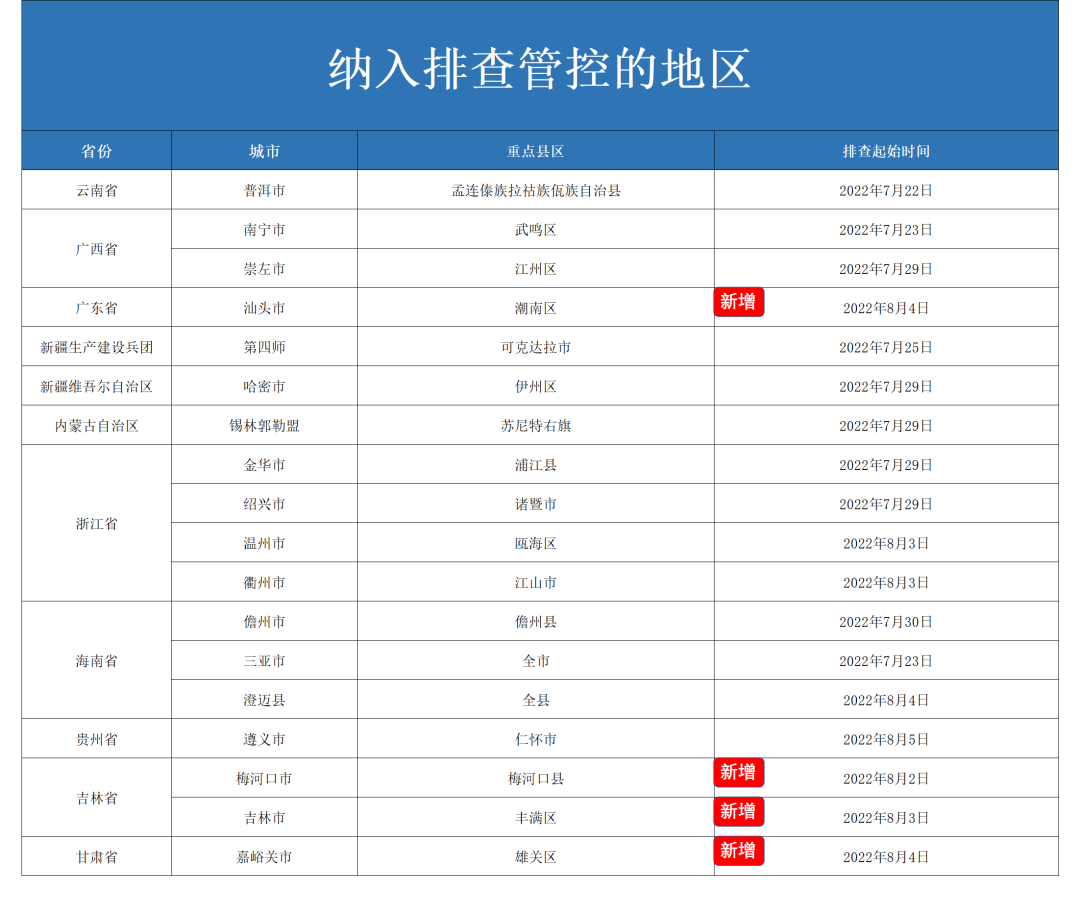Click the 新增 badge in the 雄关区 row
The width and height of the screenshot is (1080, 915).
tap(738, 850)
